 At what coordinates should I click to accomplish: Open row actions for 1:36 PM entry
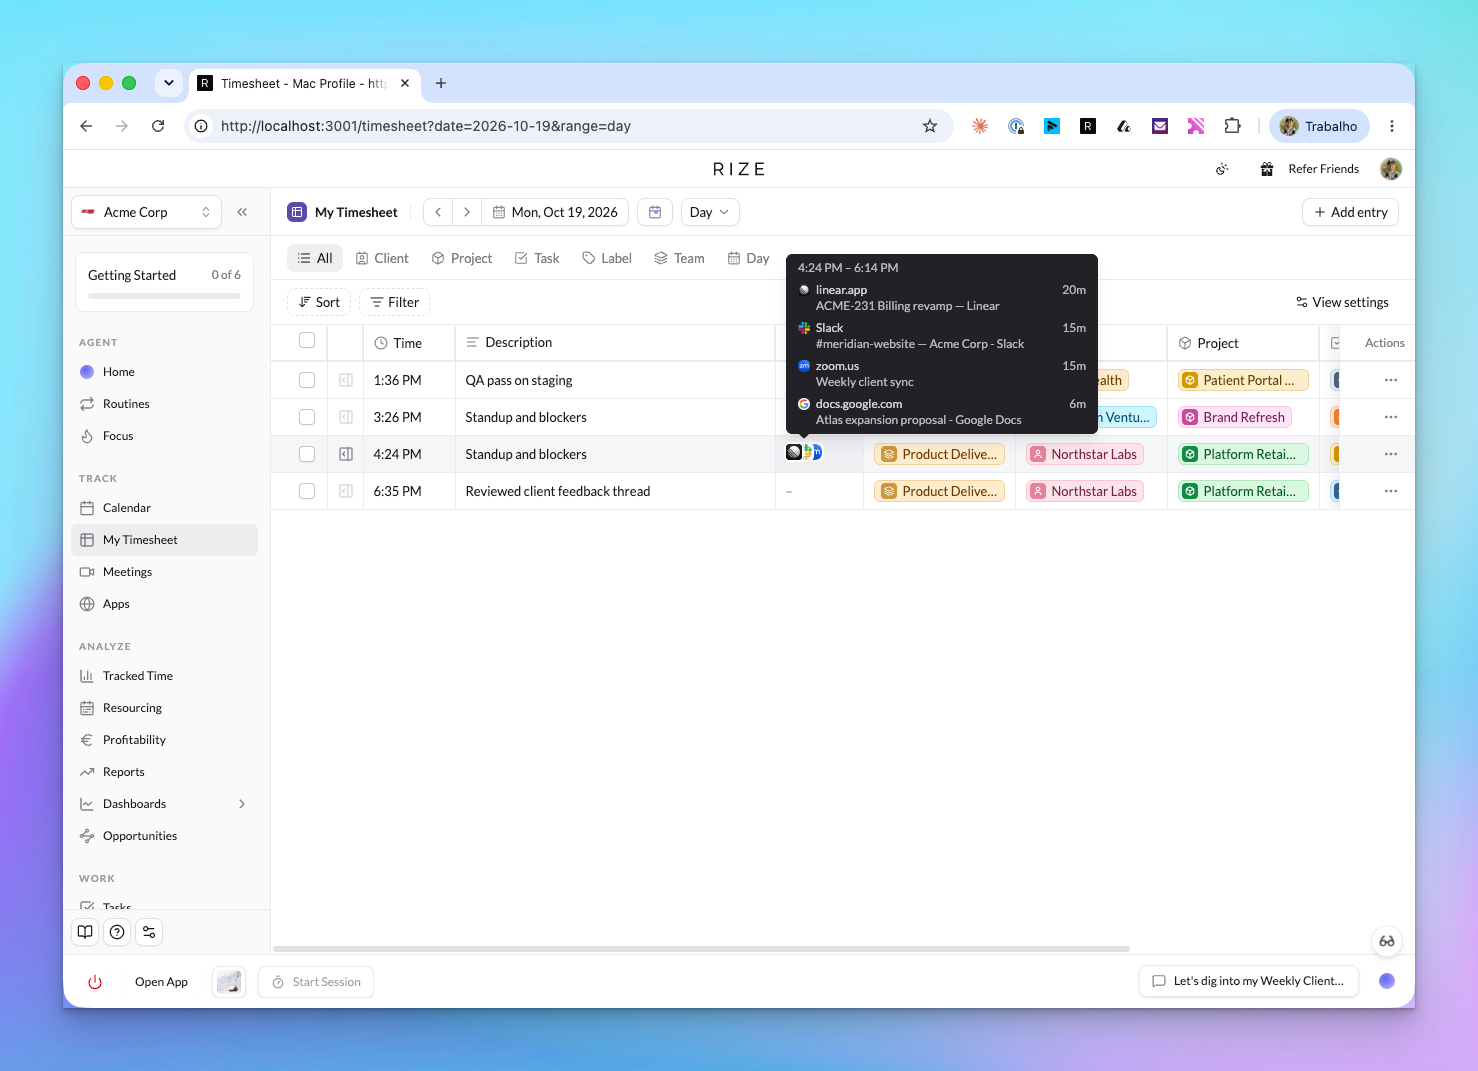tap(1391, 380)
